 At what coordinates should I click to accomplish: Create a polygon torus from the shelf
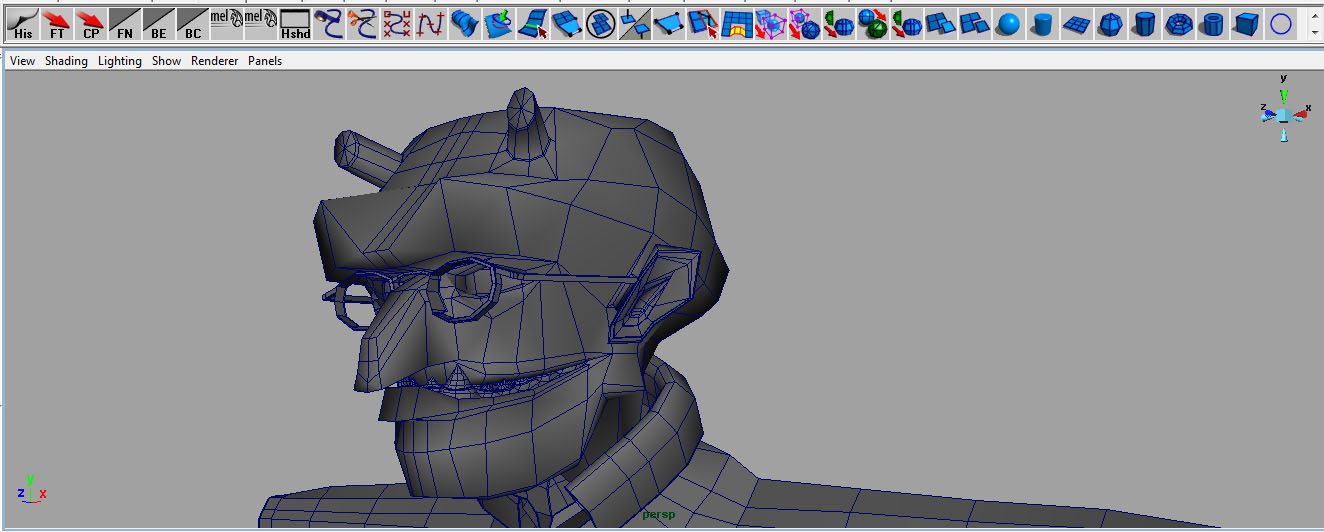pos(1179,23)
